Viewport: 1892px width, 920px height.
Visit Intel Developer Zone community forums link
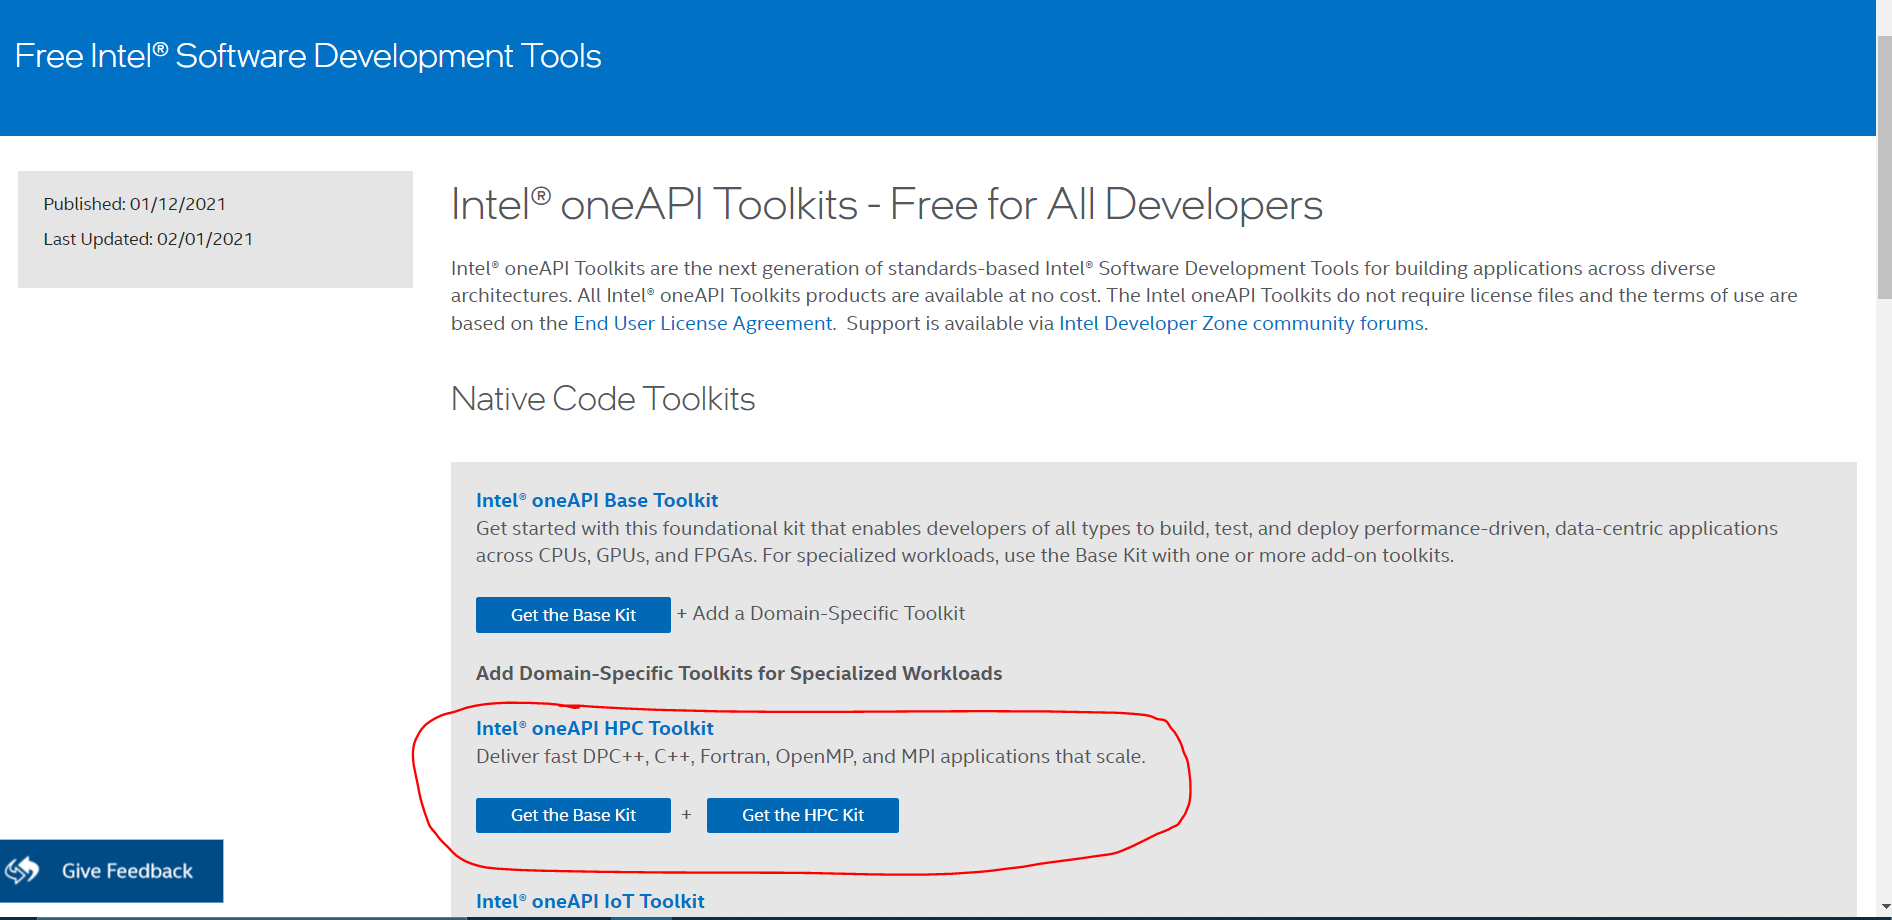tap(1241, 323)
